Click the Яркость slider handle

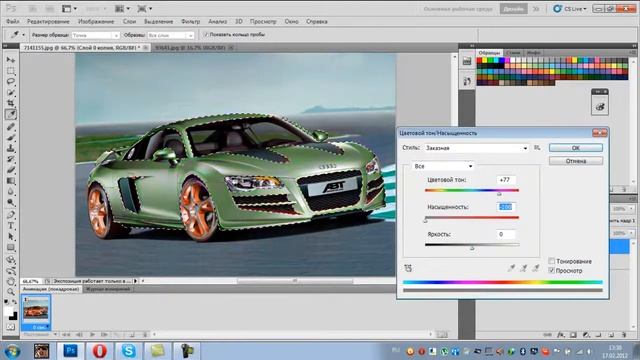coord(472,248)
